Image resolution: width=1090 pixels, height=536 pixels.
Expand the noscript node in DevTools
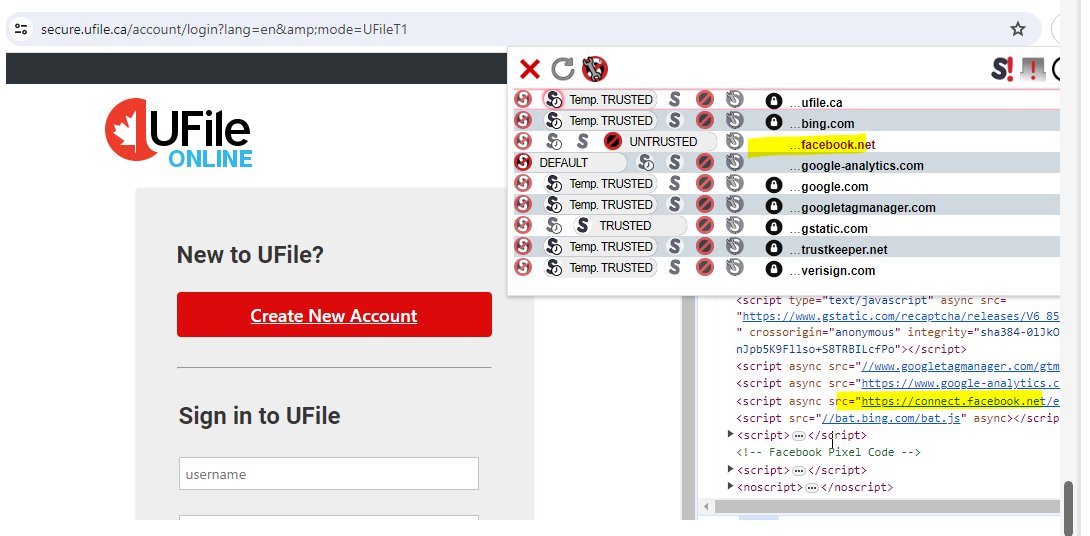tap(731, 487)
